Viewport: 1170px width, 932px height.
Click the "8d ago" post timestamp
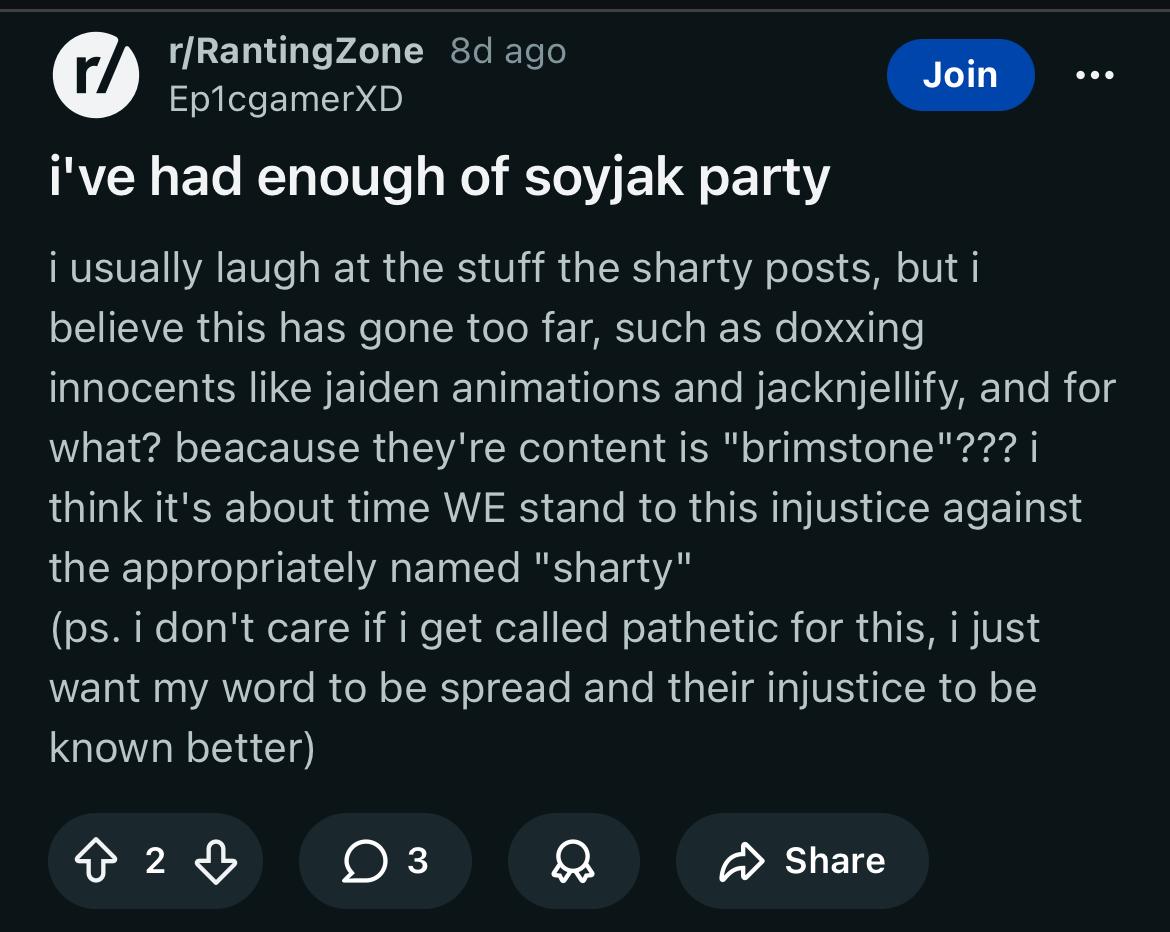(x=508, y=51)
